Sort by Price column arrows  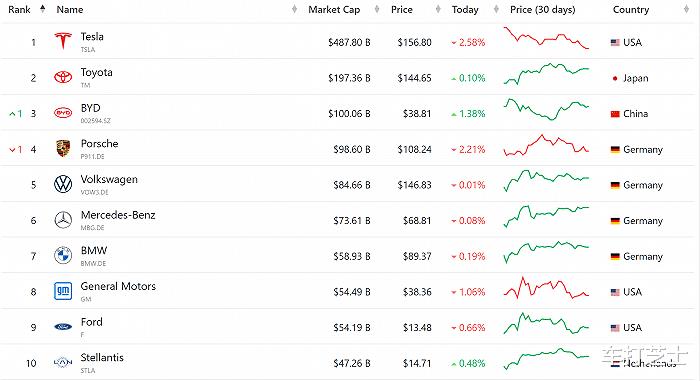click(x=438, y=9)
